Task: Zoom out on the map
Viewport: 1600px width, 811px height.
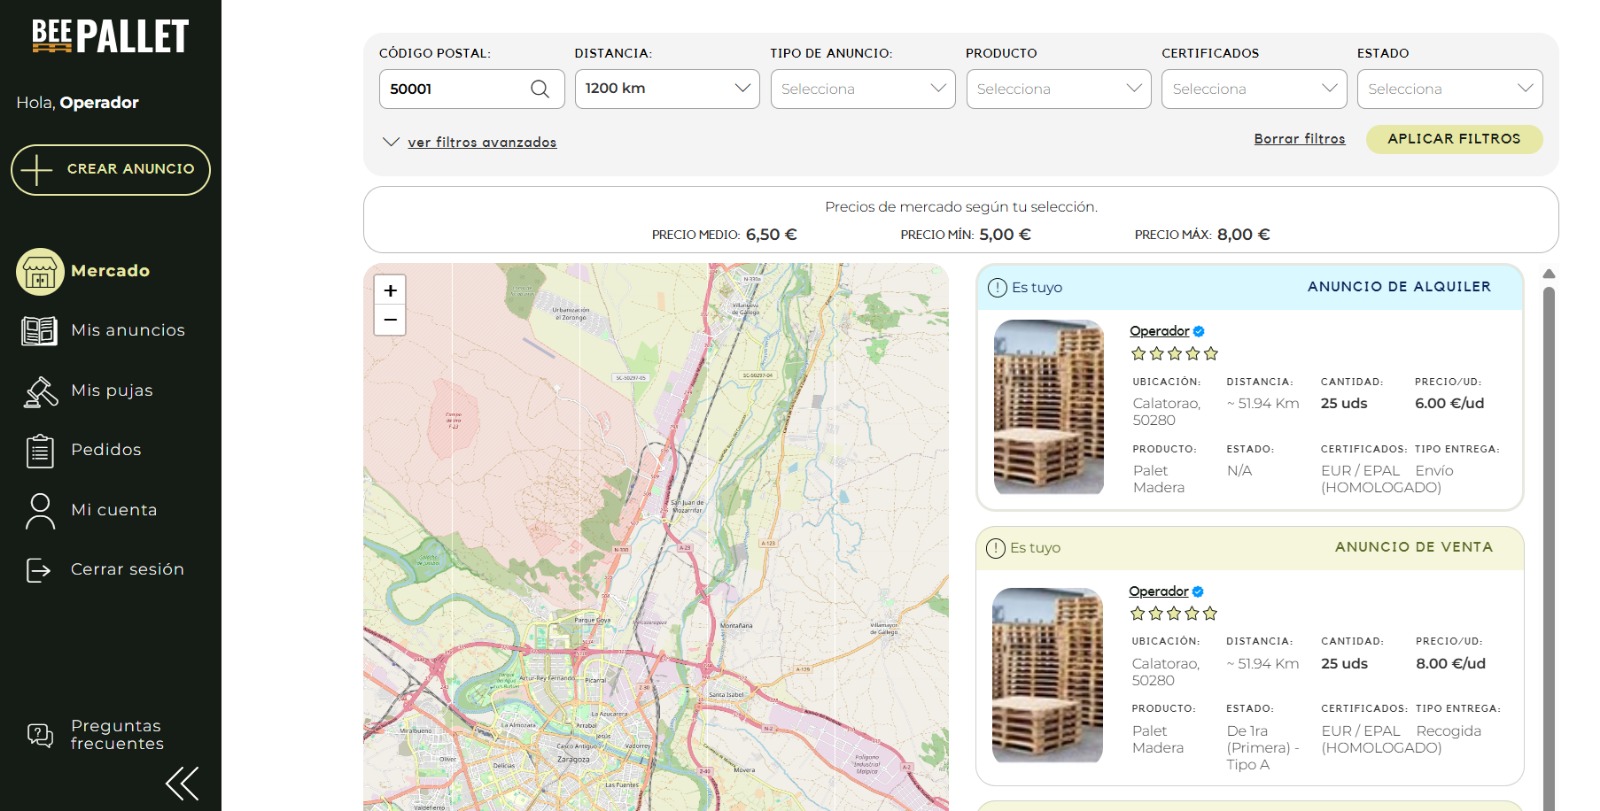Action: [x=390, y=320]
